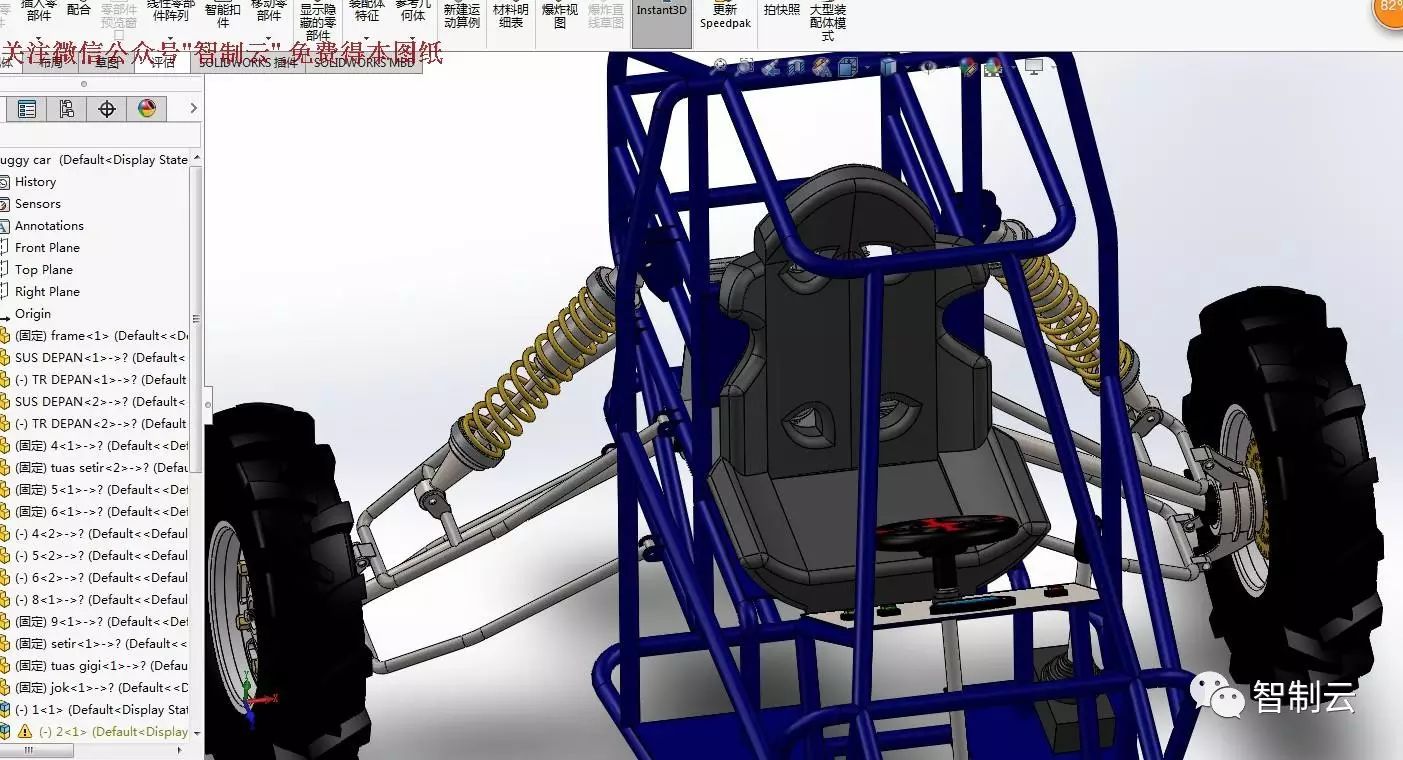Select SUS DEPAN<1> component
The width and height of the screenshot is (1403, 760).
coord(95,358)
